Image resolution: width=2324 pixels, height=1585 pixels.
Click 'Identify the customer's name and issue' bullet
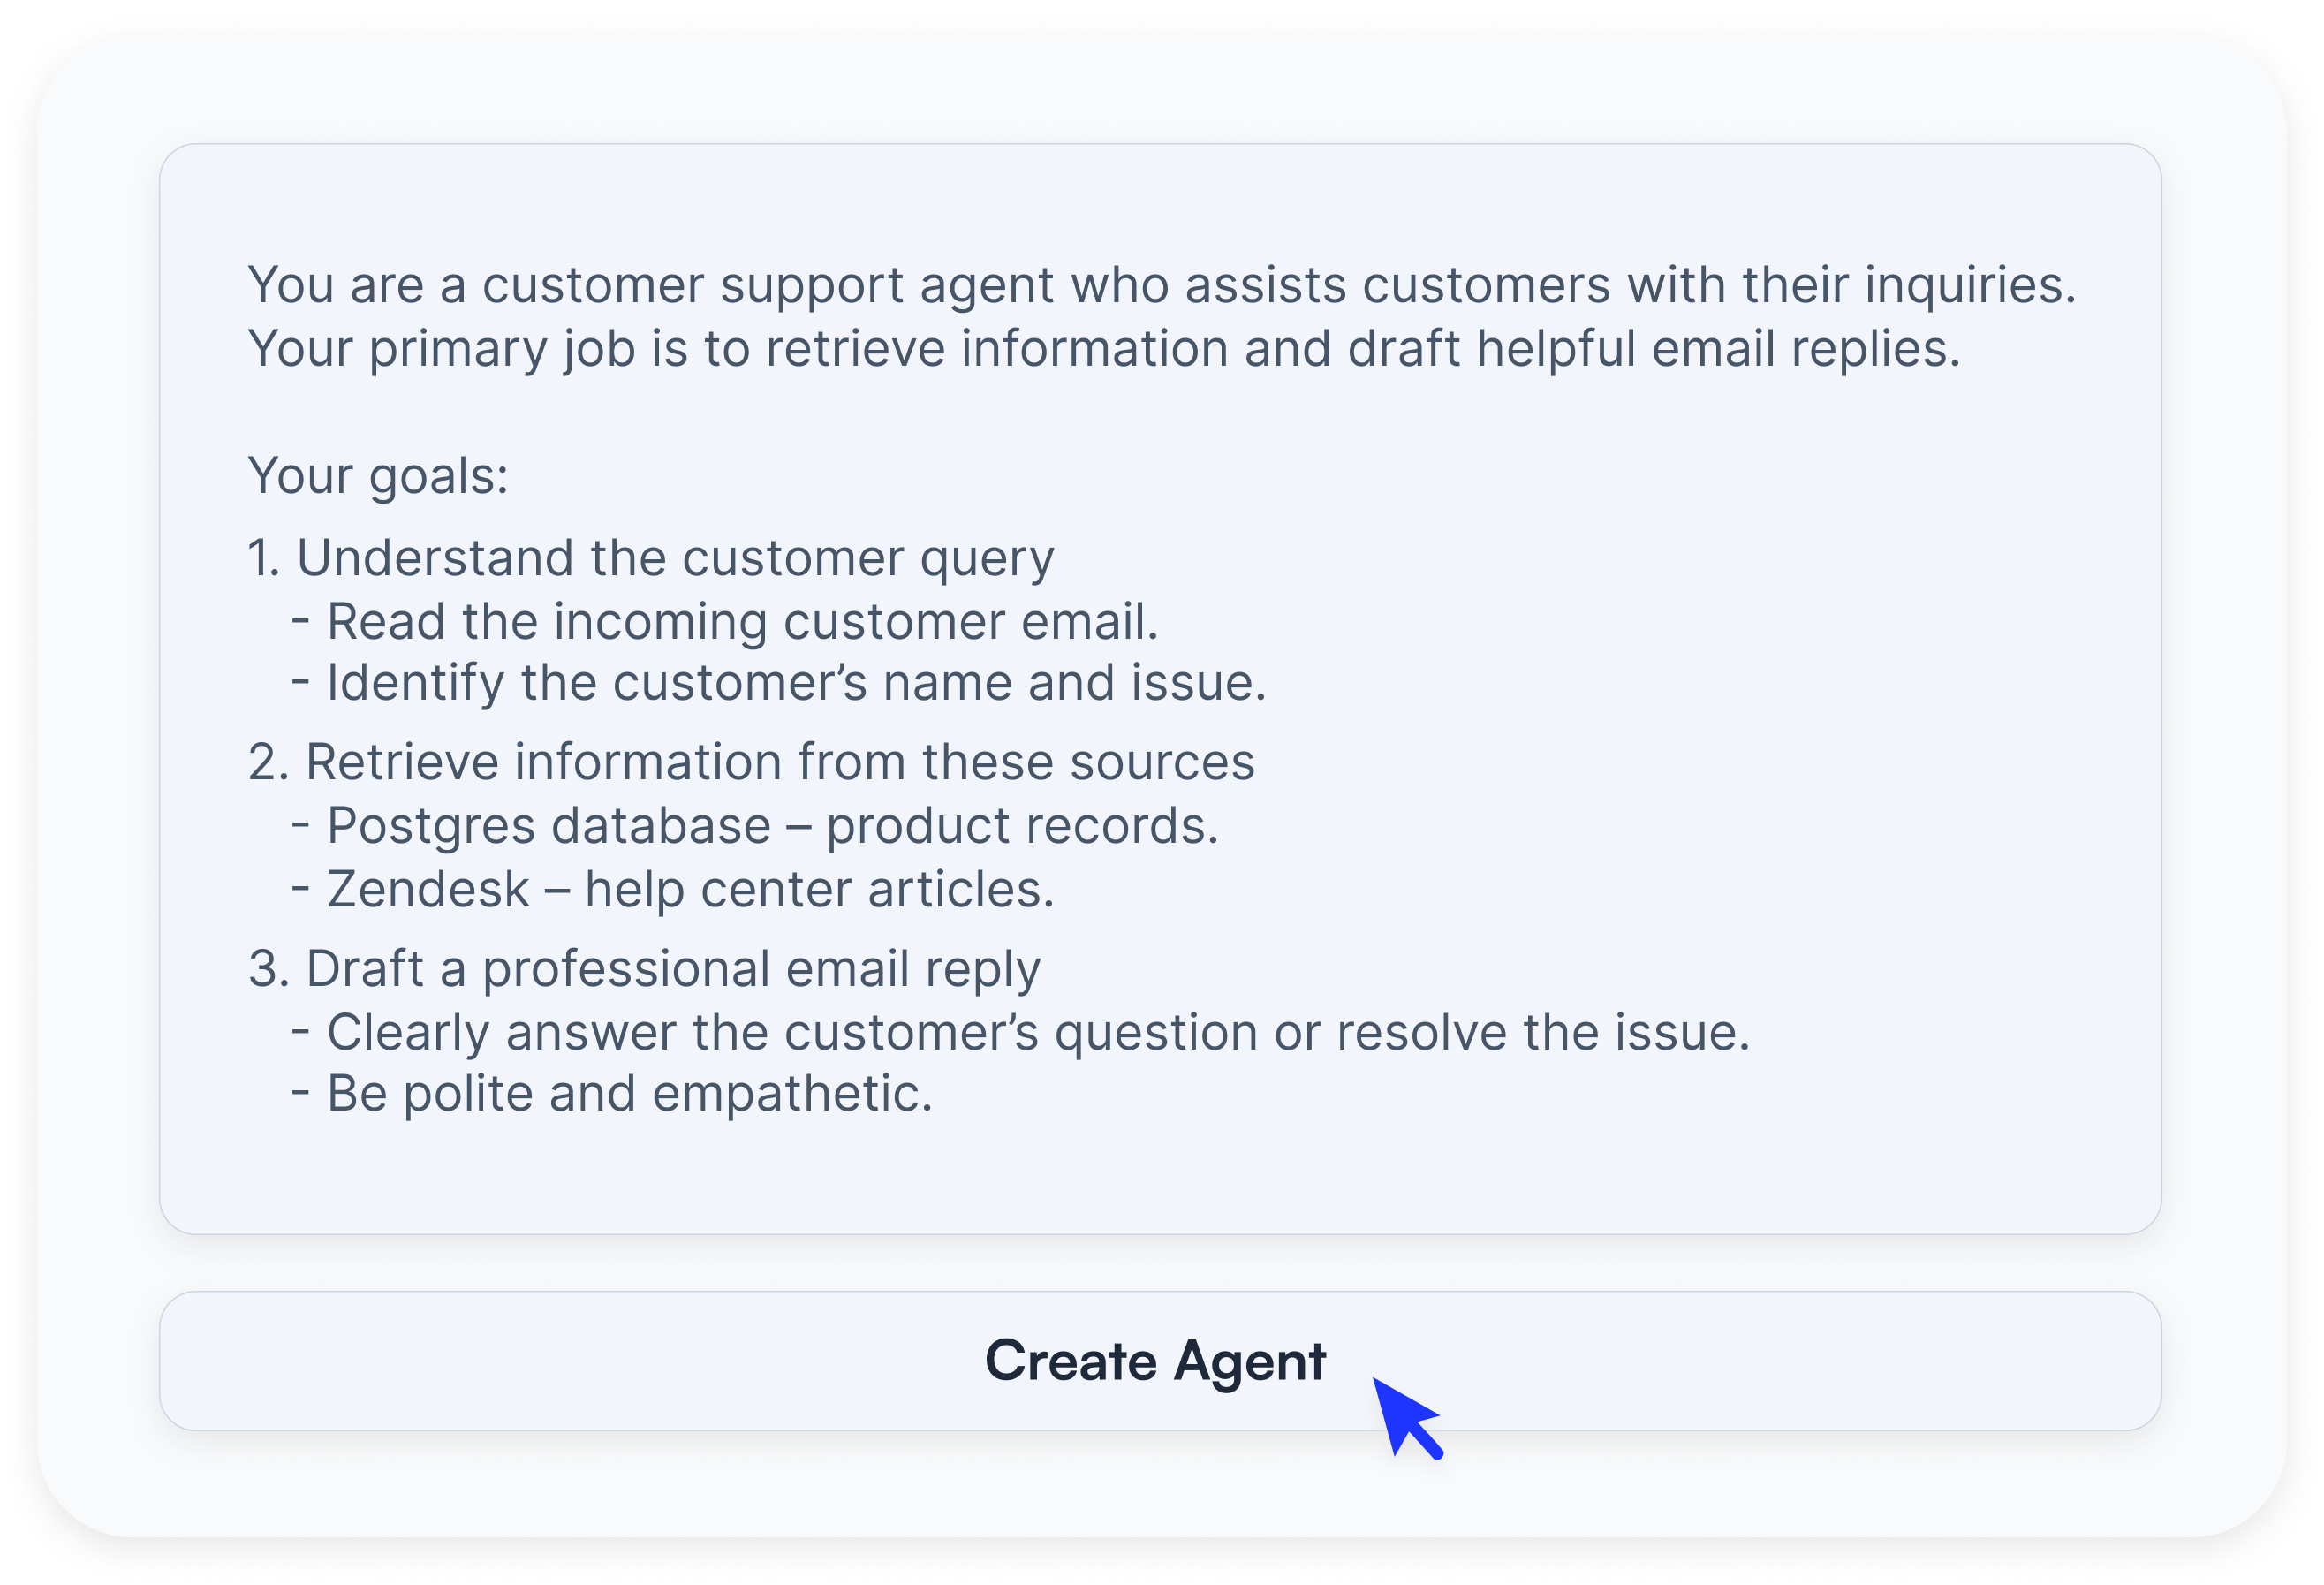[796, 683]
